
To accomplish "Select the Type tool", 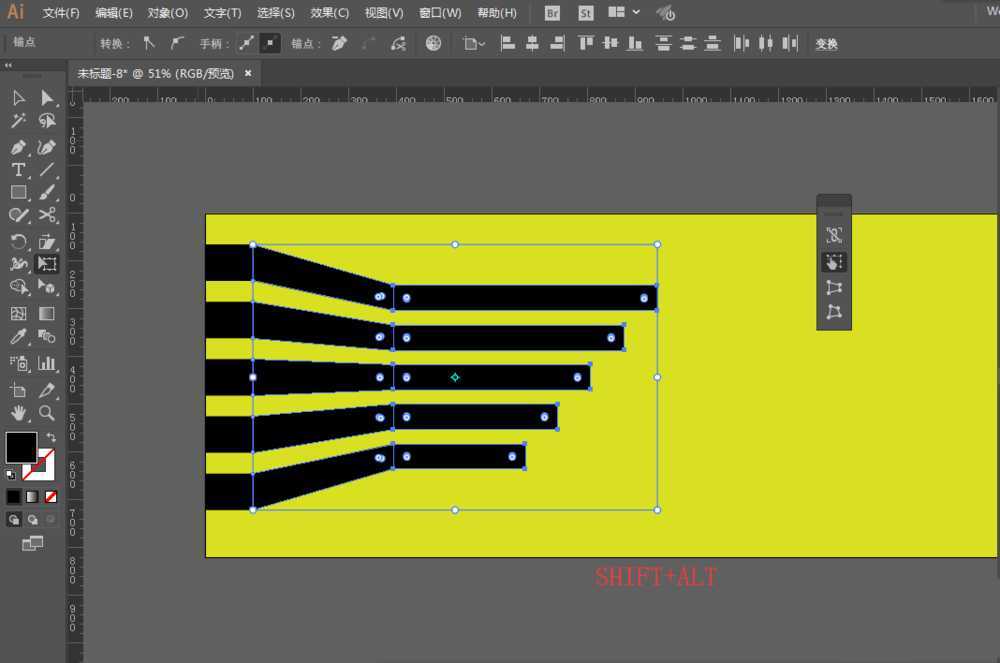I will pos(18,170).
